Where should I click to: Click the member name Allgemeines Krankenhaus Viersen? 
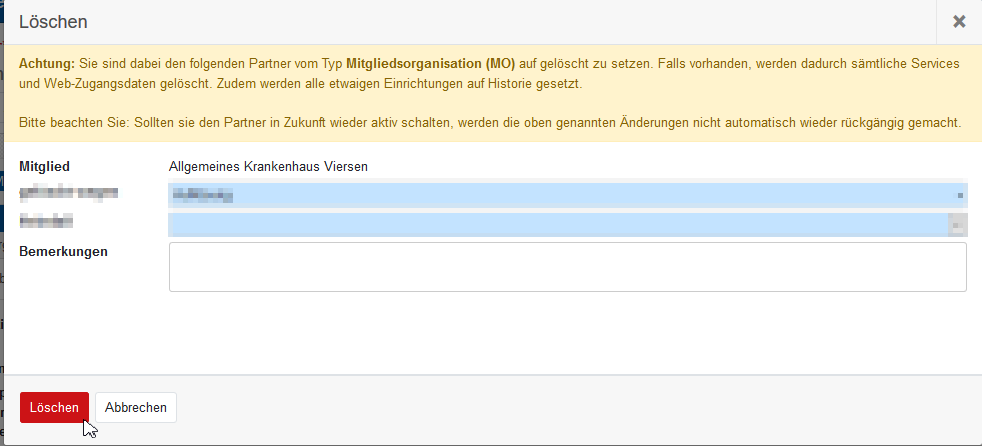pos(268,166)
